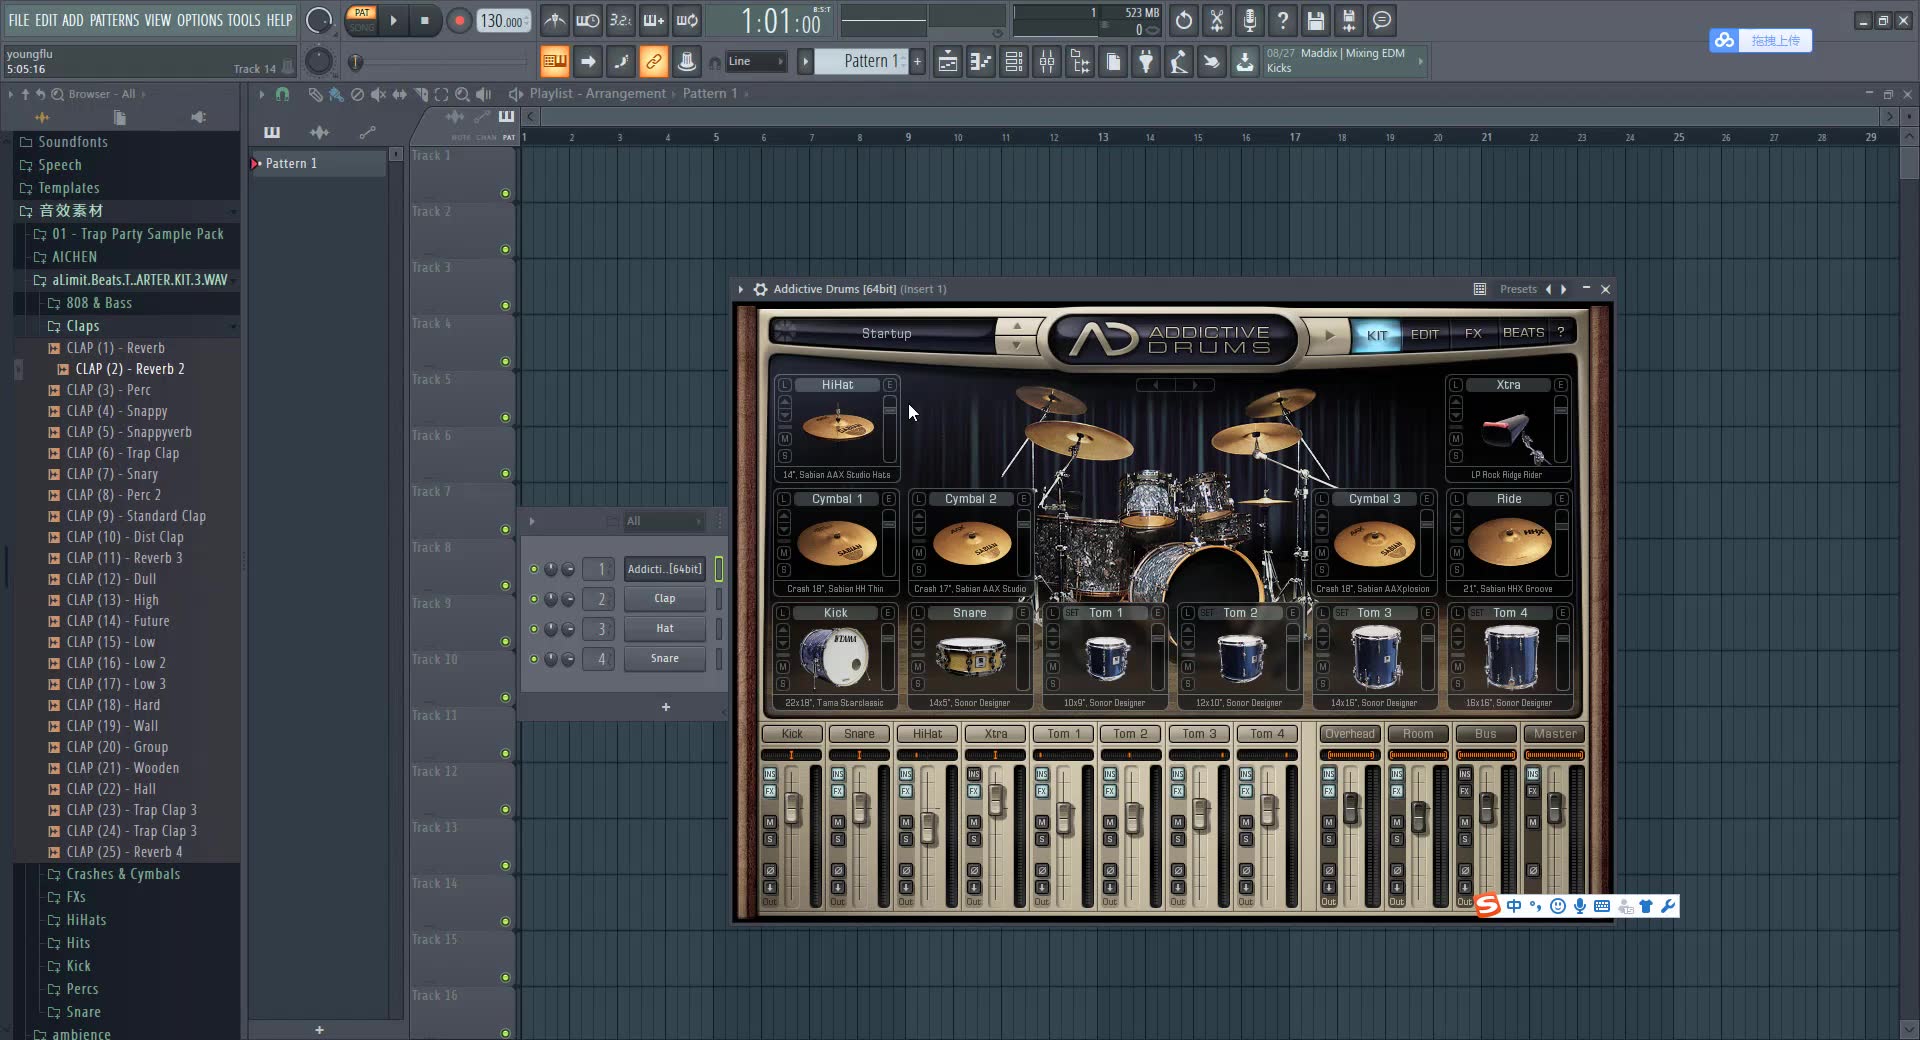This screenshot has height=1040, width=1920.
Task: Add new channel with plus button
Action: point(666,707)
